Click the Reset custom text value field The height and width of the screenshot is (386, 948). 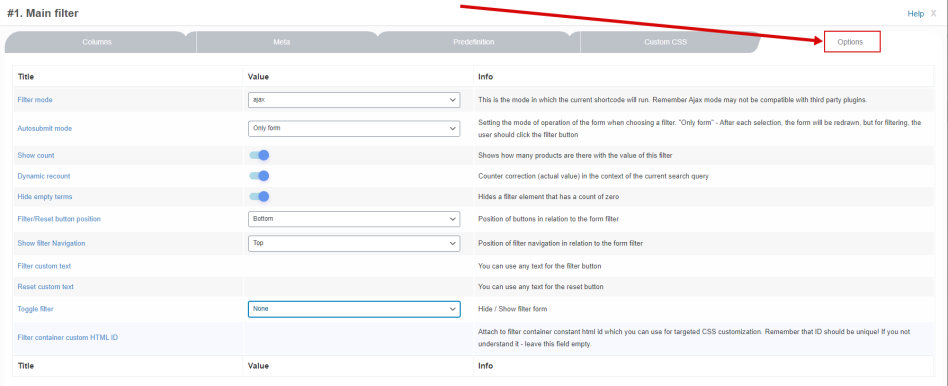tap(358, 287)
